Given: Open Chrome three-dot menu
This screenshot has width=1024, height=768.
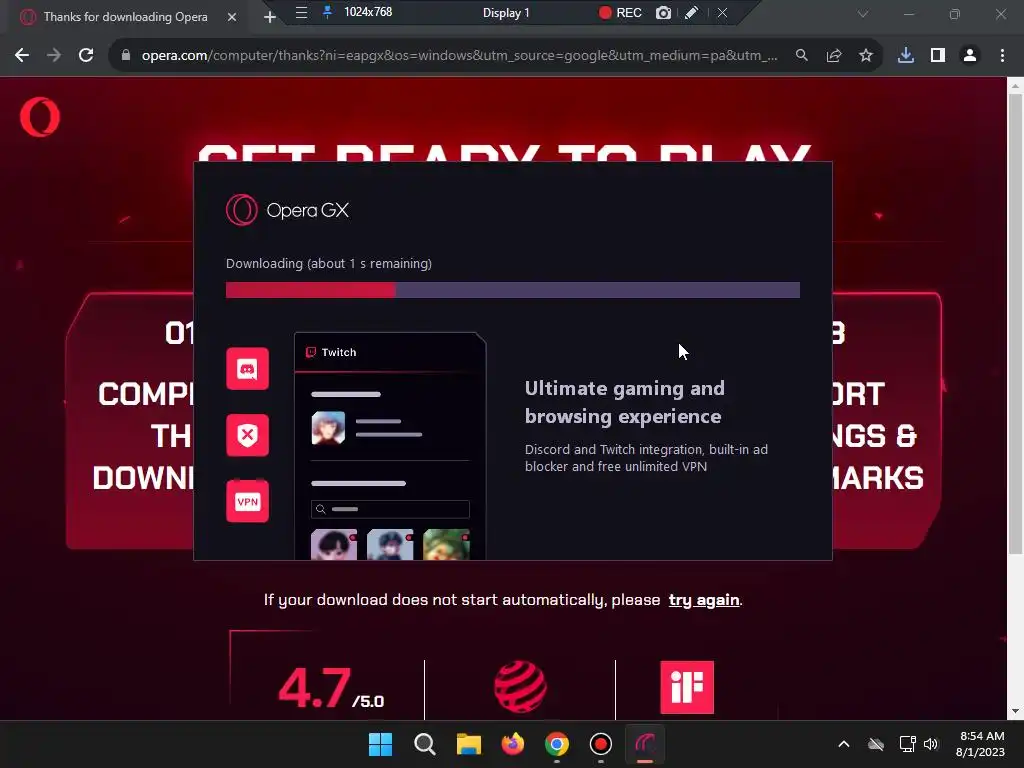Looking at the screenshot, I should pos(1002,56).
